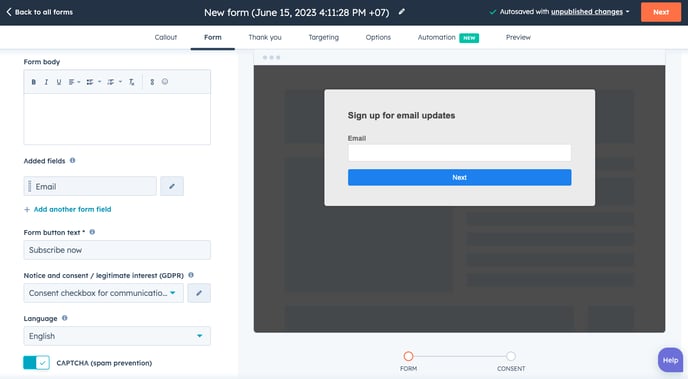Open the unpublished changes link
The width and height of the screenshot is (688, 379).
[587, 12]
